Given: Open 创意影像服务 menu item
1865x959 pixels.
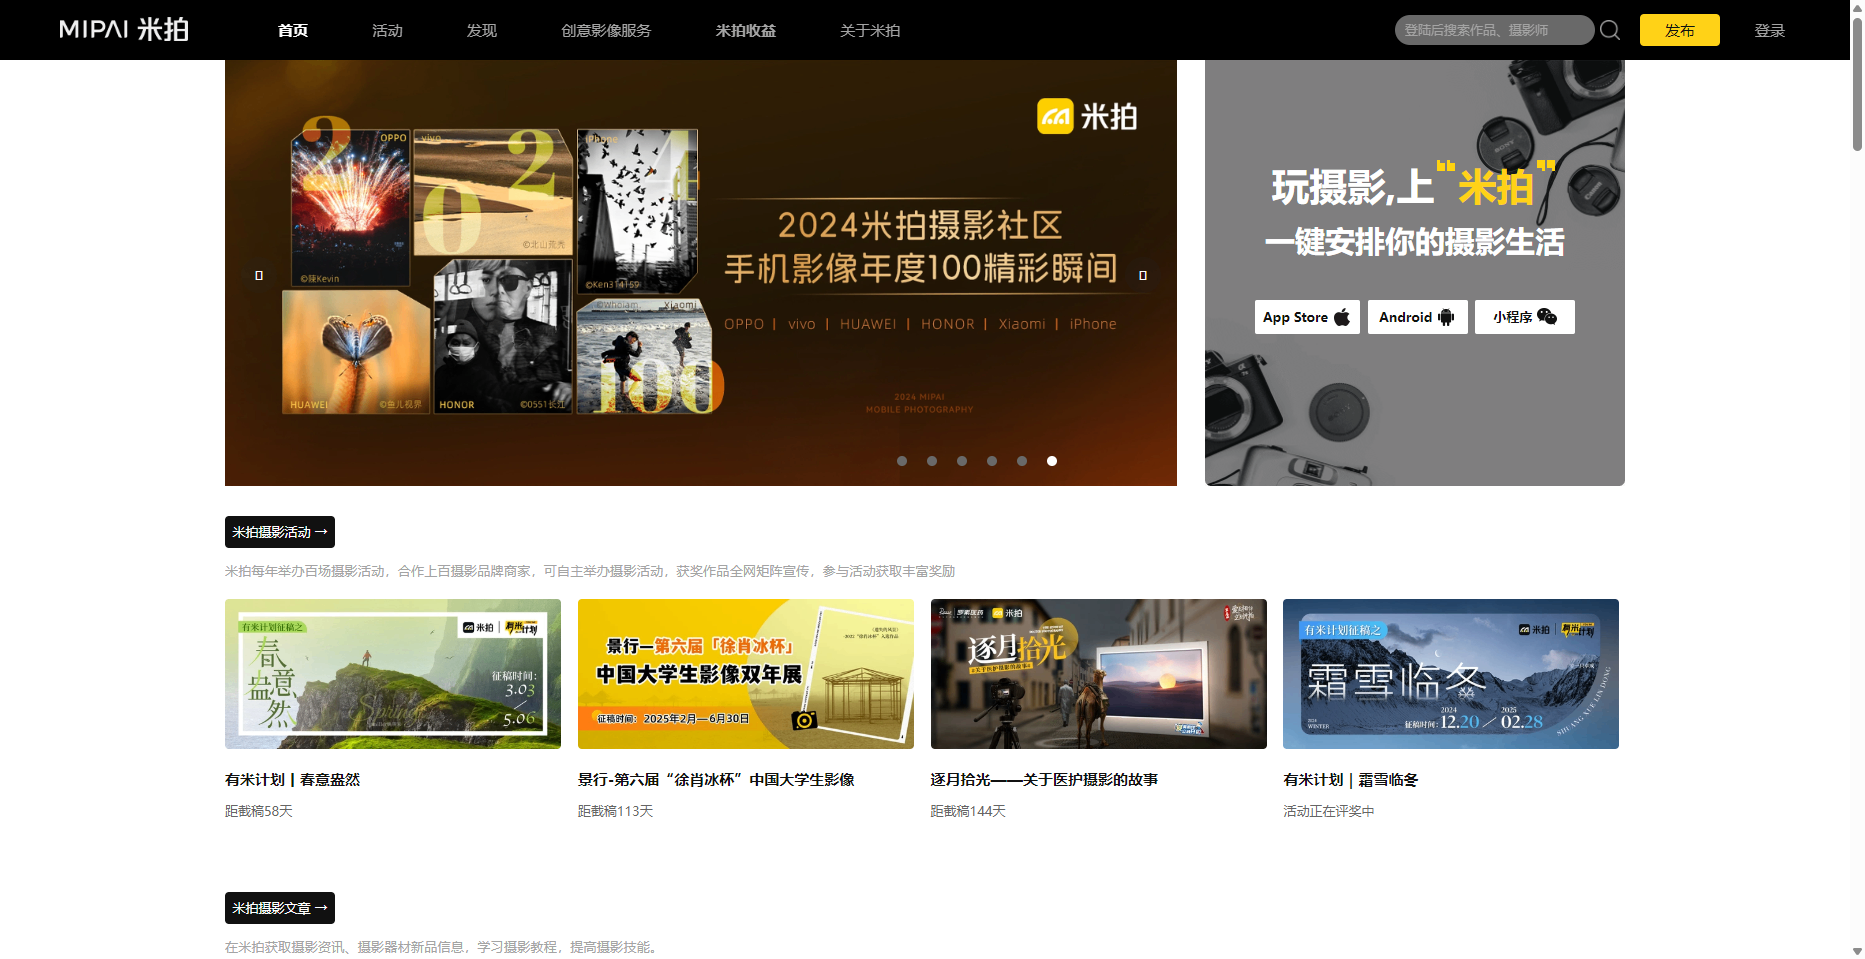Looking at the screenshot, I should (606, 30).
